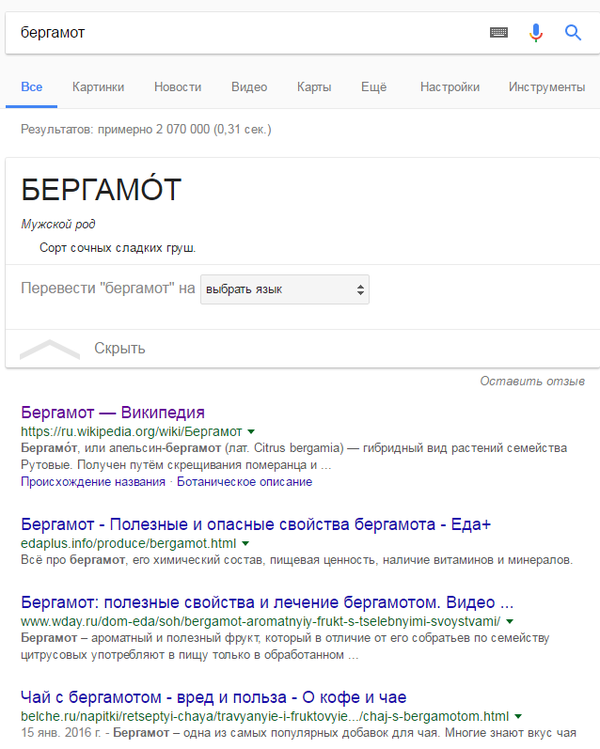
Task: Collapse the dictionary card chevron icon
Action: [50, 349]
